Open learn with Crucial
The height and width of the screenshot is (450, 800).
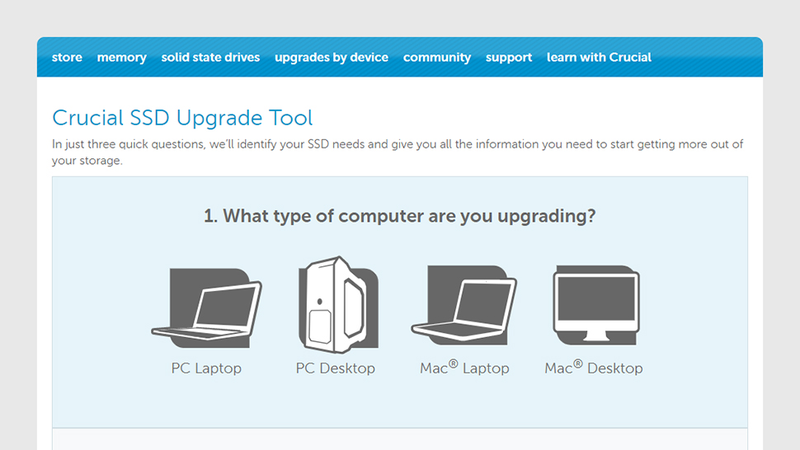599,57
